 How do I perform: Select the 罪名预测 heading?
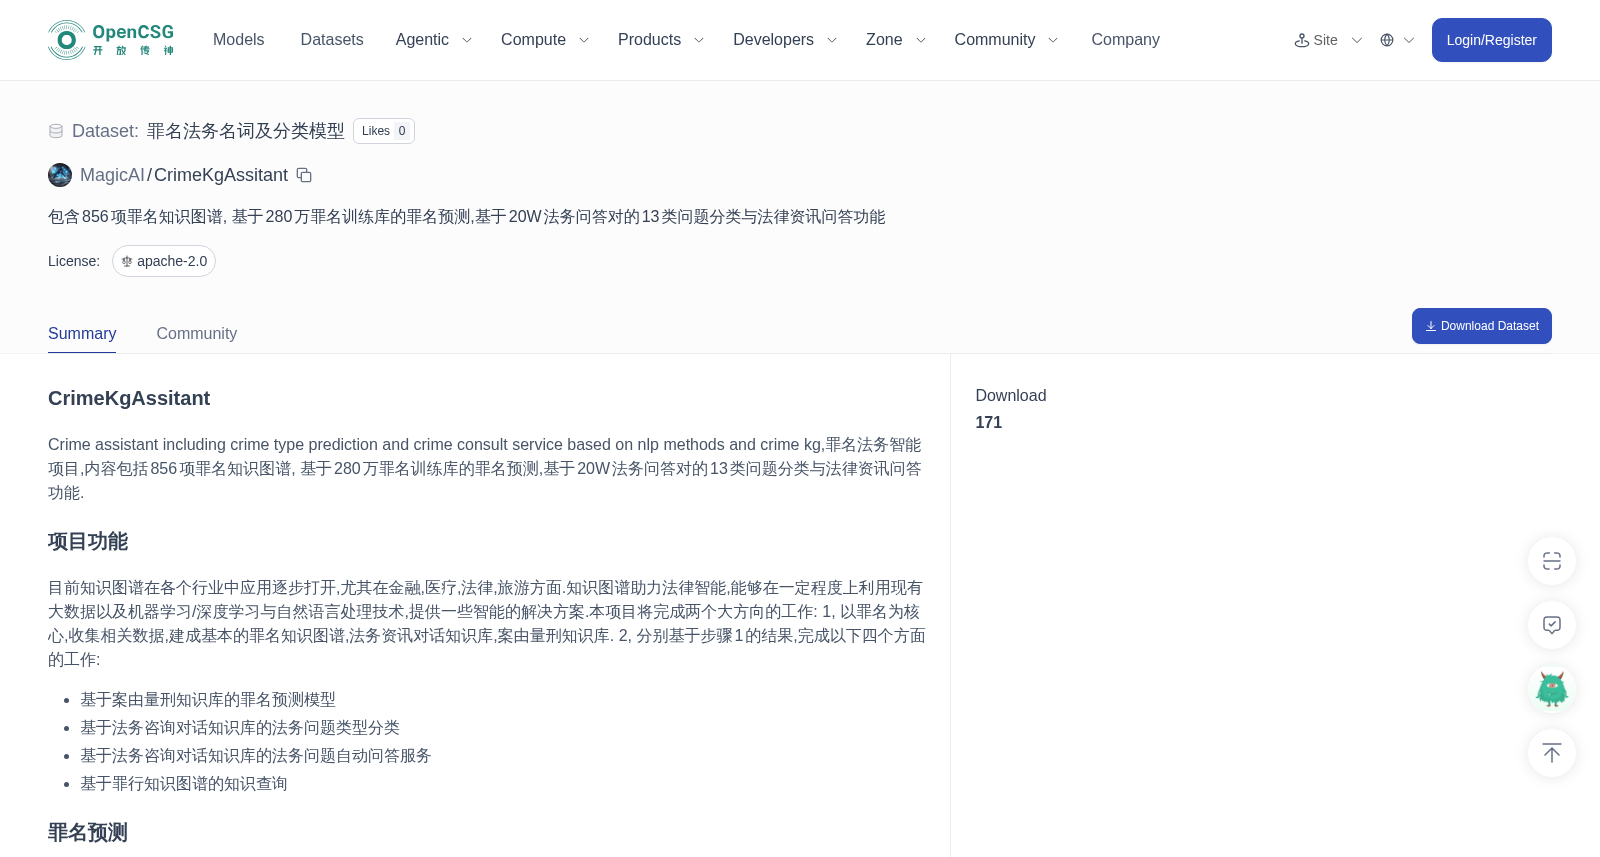tap(88, 833)
